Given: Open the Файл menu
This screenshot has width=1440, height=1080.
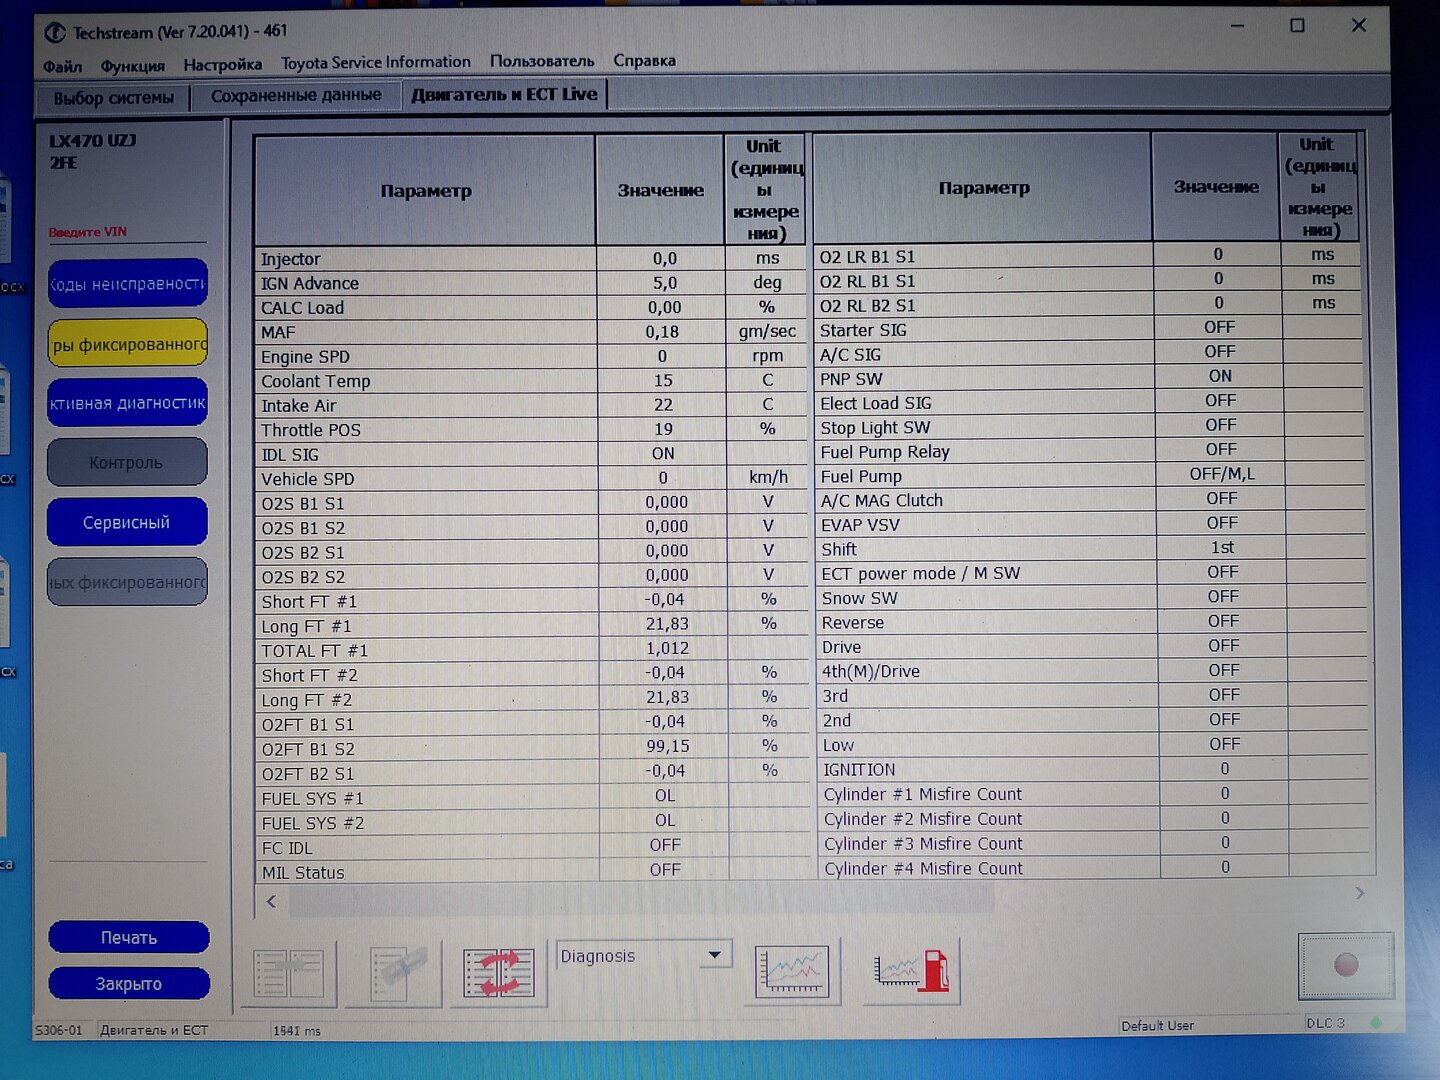Looking at the screenshot, I should (62, 66).
